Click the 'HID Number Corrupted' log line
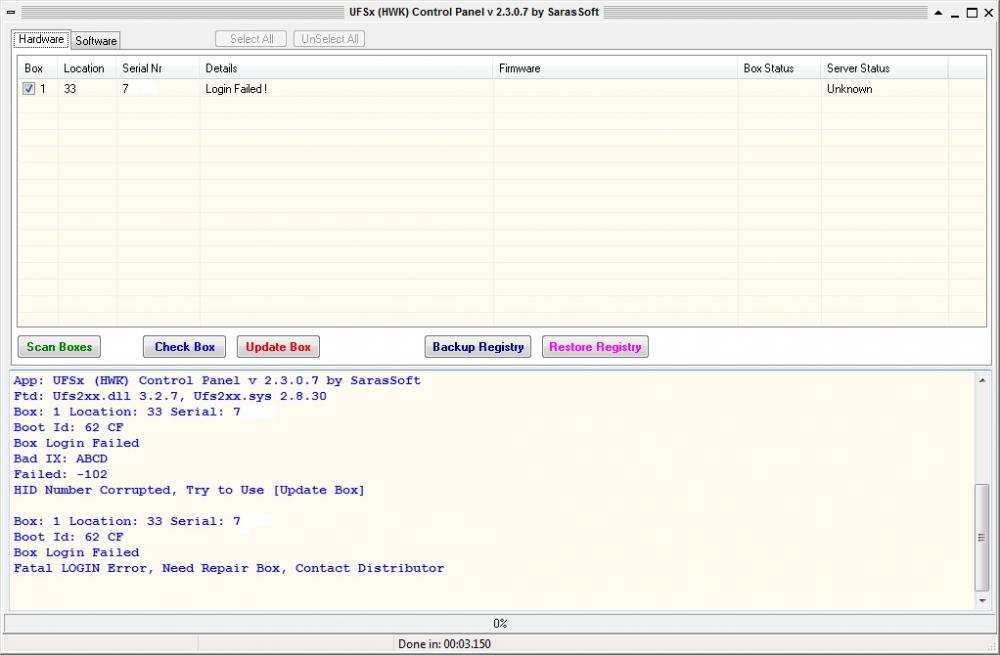The height and width of the screenshot is (655, 1000). 189,490
